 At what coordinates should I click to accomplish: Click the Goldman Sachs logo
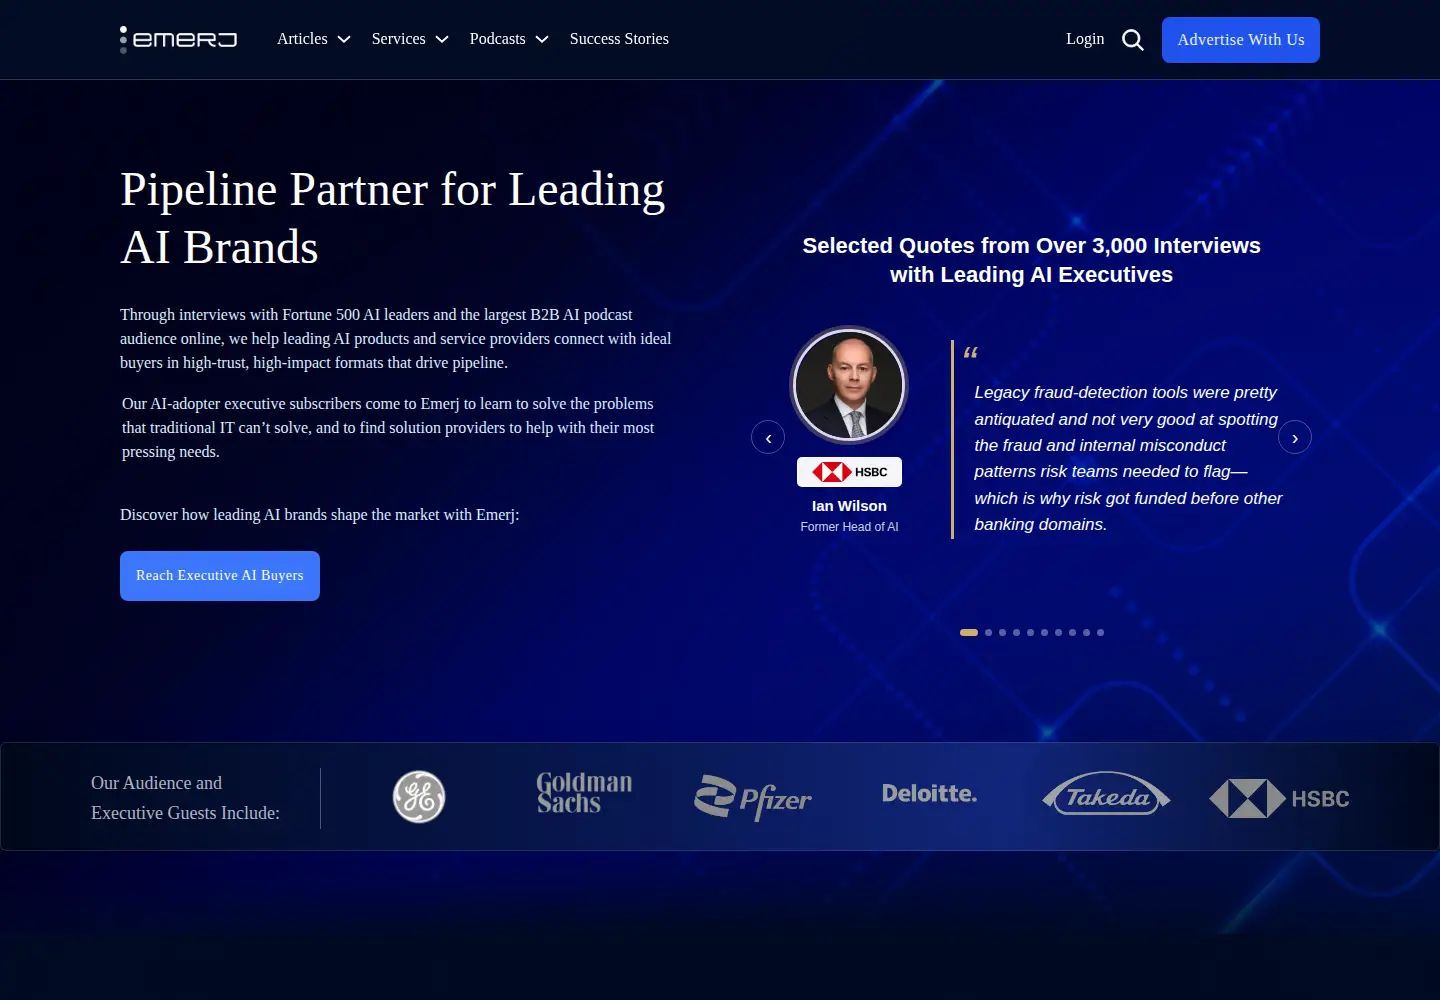pos(584,793)
